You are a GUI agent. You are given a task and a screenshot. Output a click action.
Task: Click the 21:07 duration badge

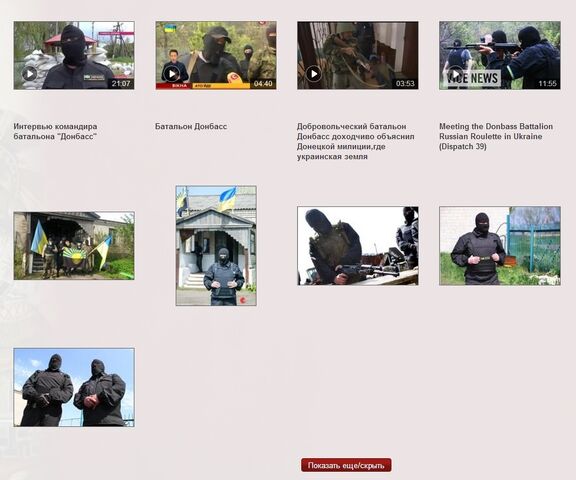(121, 83)
